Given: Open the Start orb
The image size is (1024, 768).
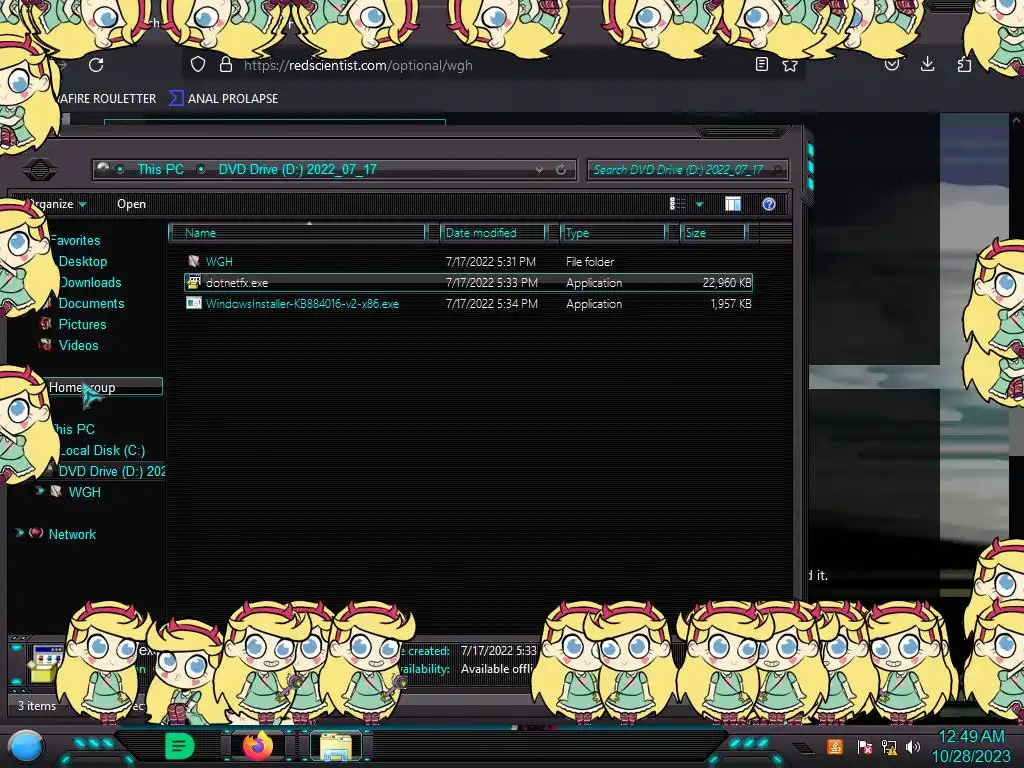Looking at the screenshot, I should tap(25, 747).
